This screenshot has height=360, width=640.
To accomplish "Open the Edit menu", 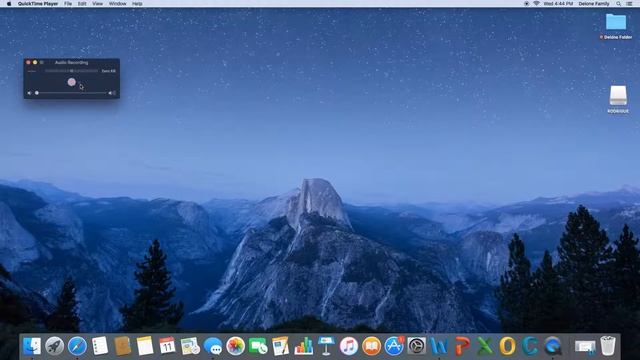I will click(82, 4).
